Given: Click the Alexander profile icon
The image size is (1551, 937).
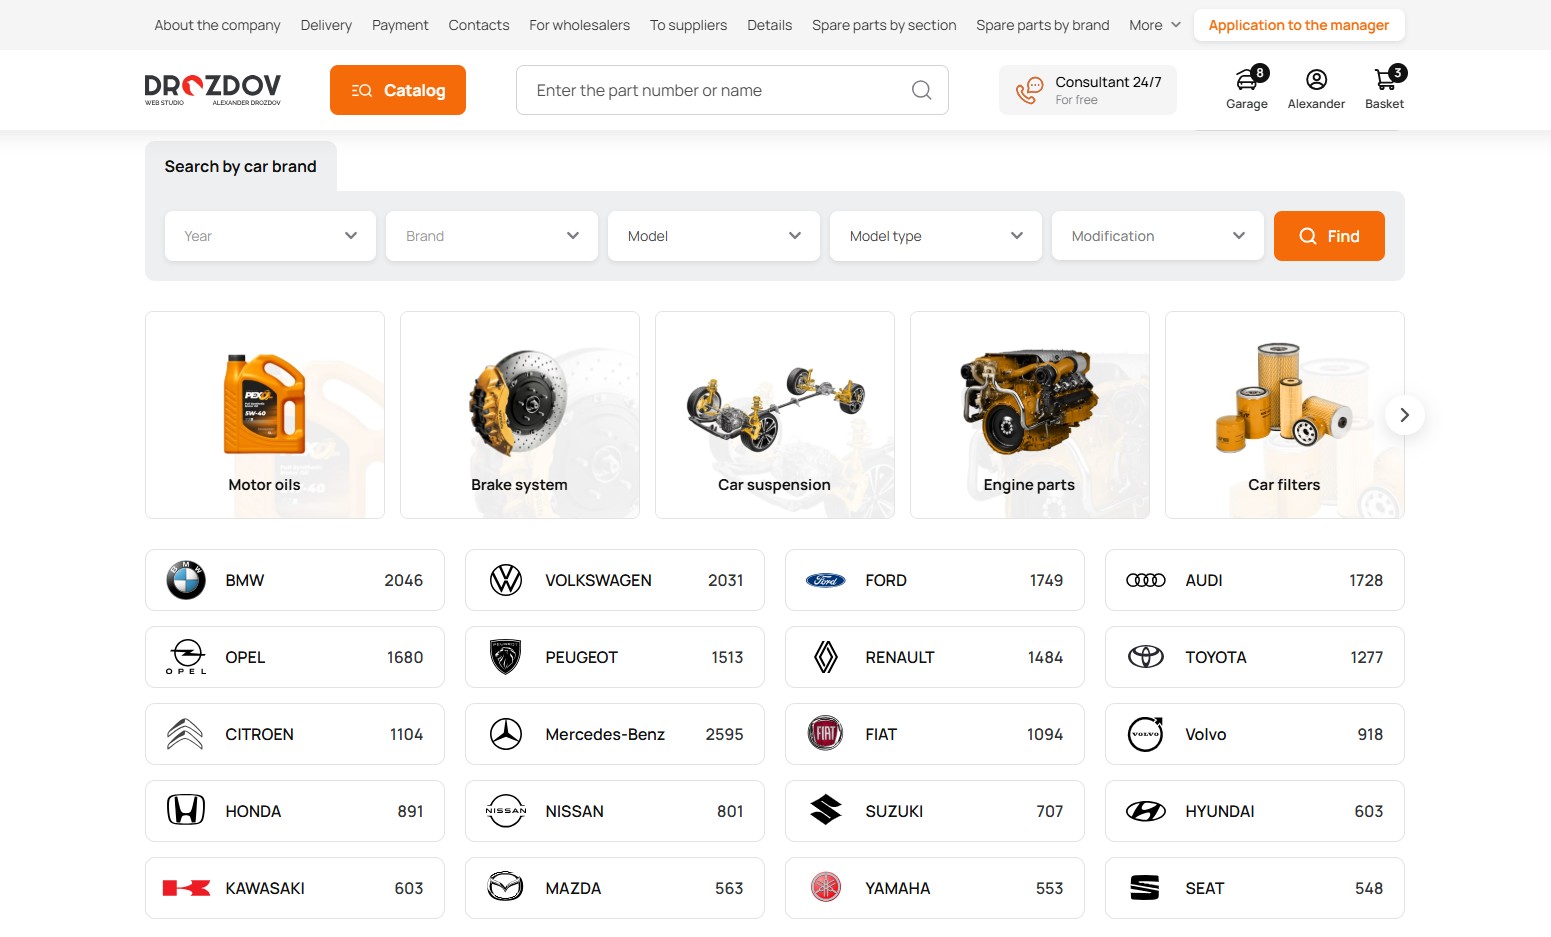Looking at the screenshot, I should (x=1316, y=80).
